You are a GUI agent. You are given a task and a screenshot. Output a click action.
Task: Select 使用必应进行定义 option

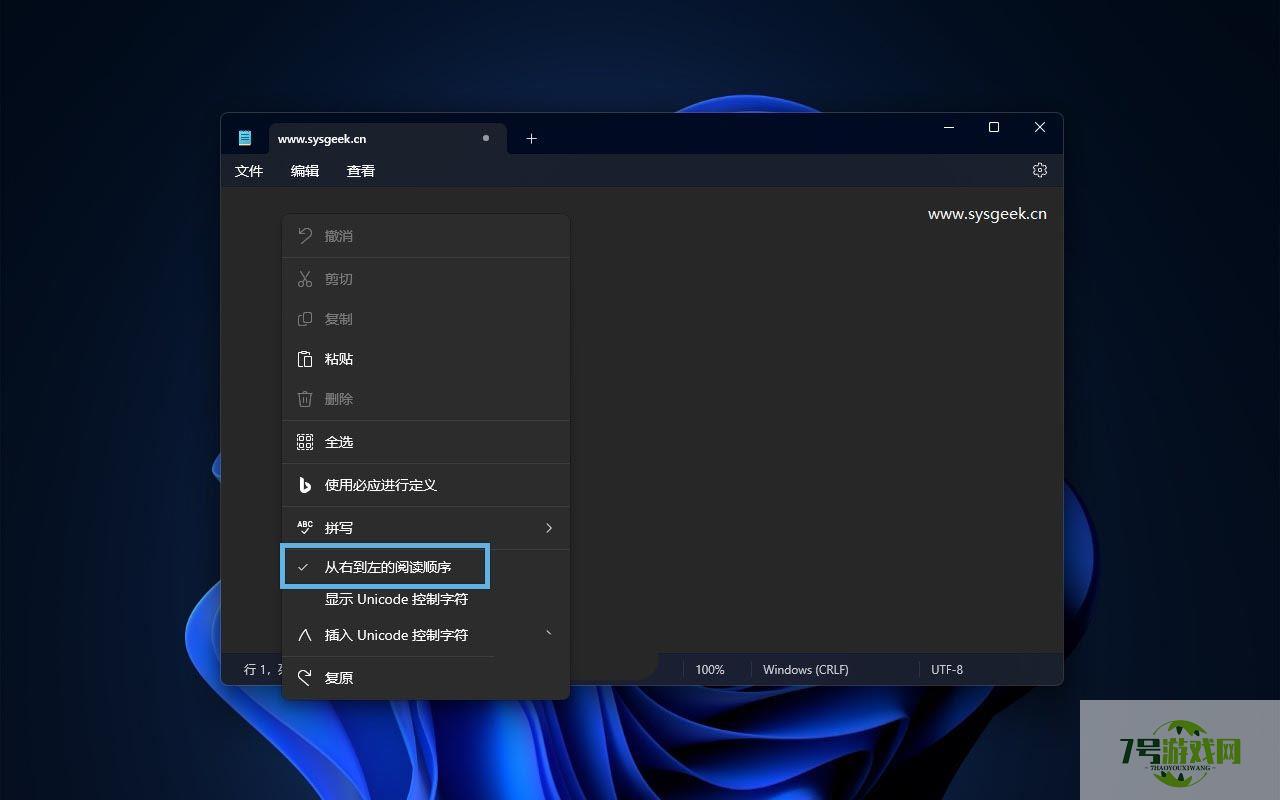tap(426, 485)
